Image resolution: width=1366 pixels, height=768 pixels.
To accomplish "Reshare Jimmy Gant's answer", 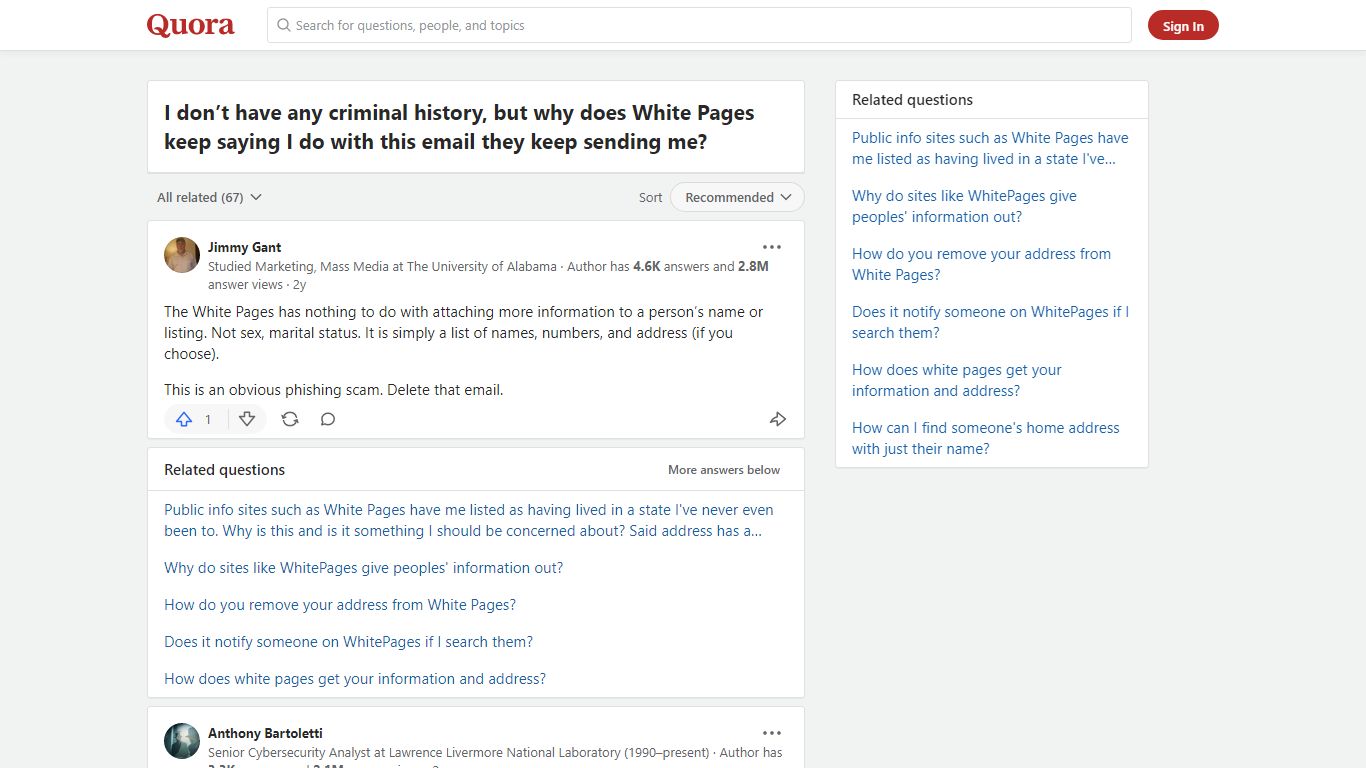I will tap(290, 420).
